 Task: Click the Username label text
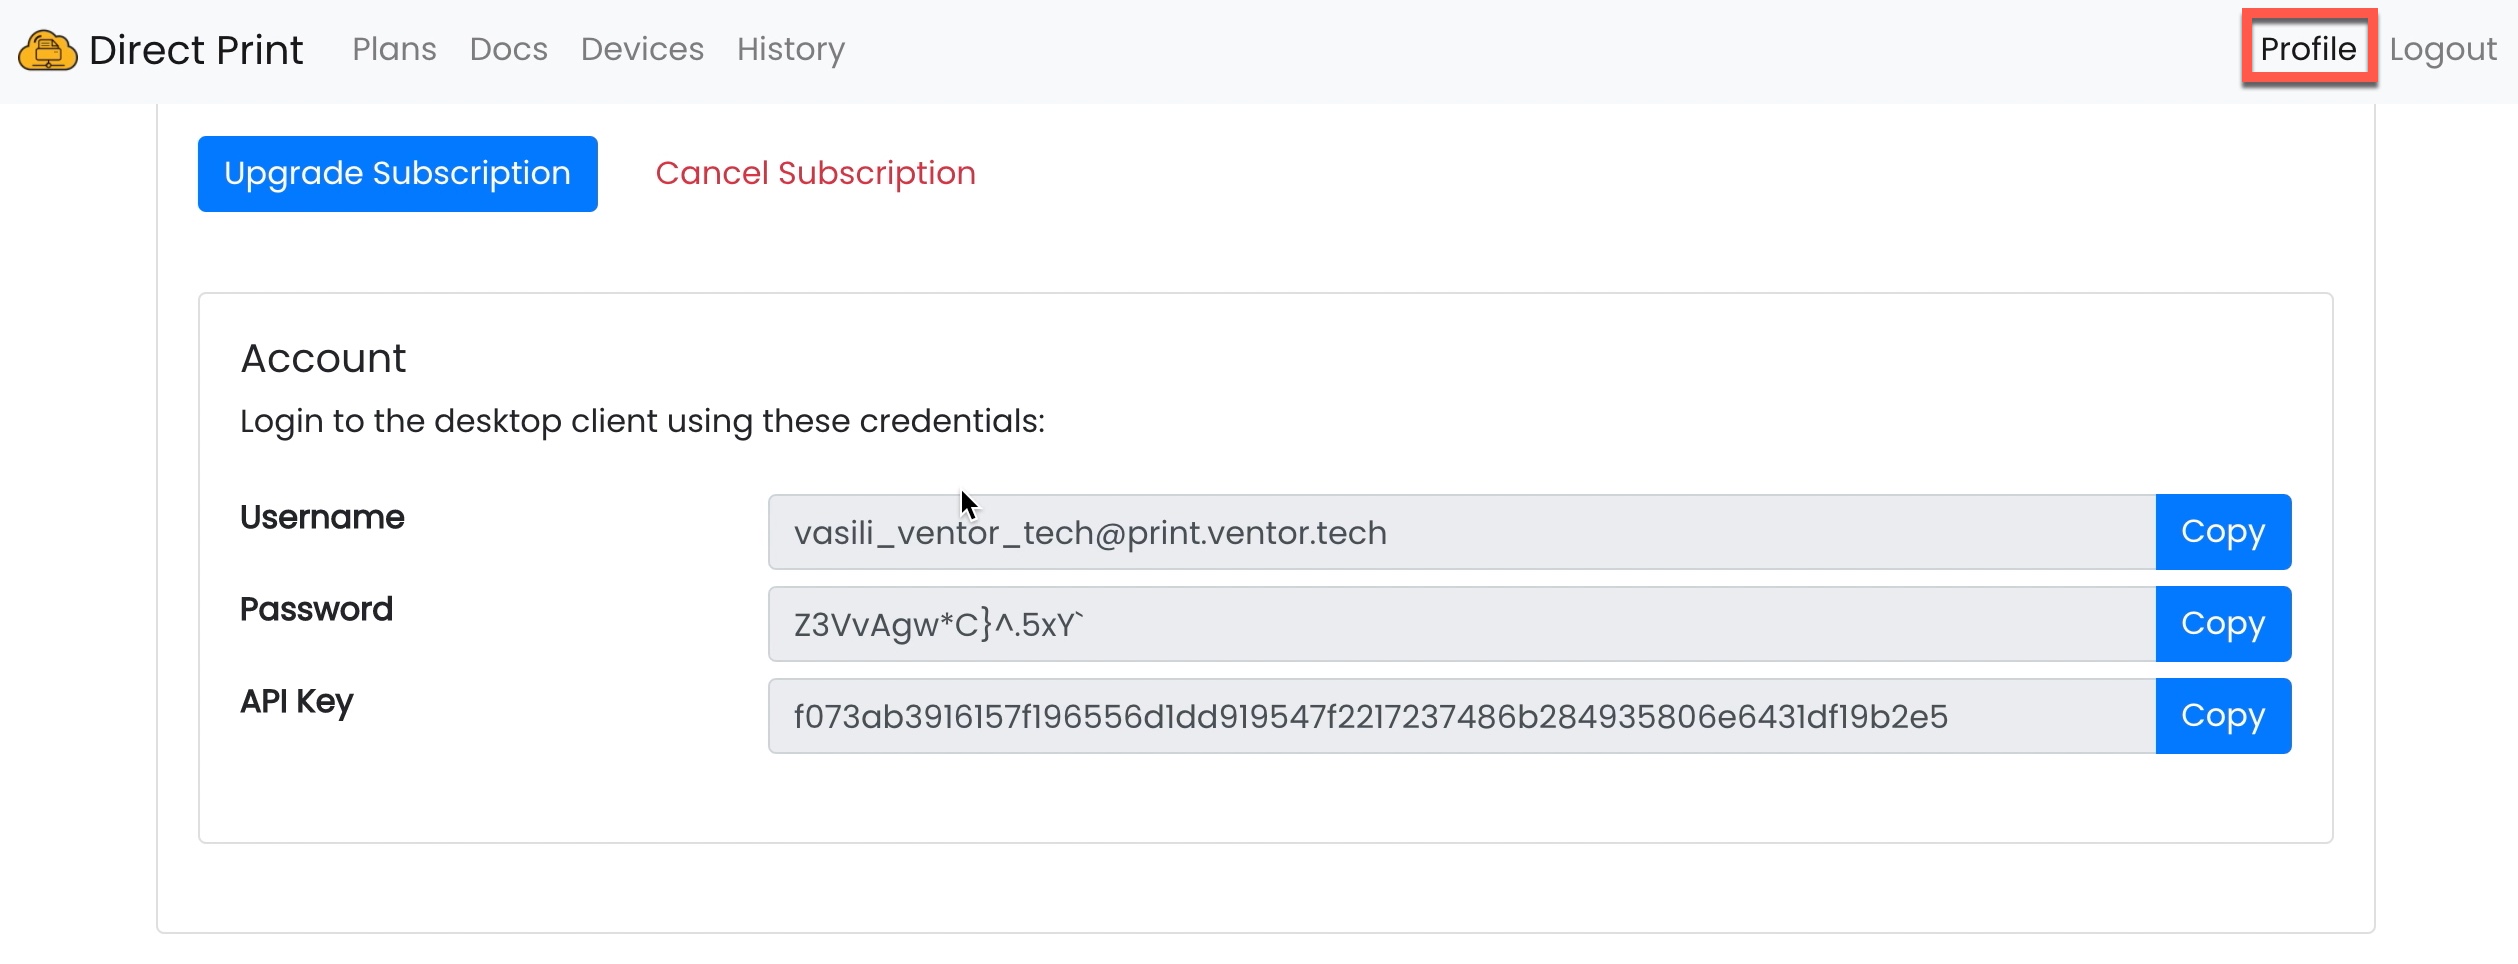[322, 517]
